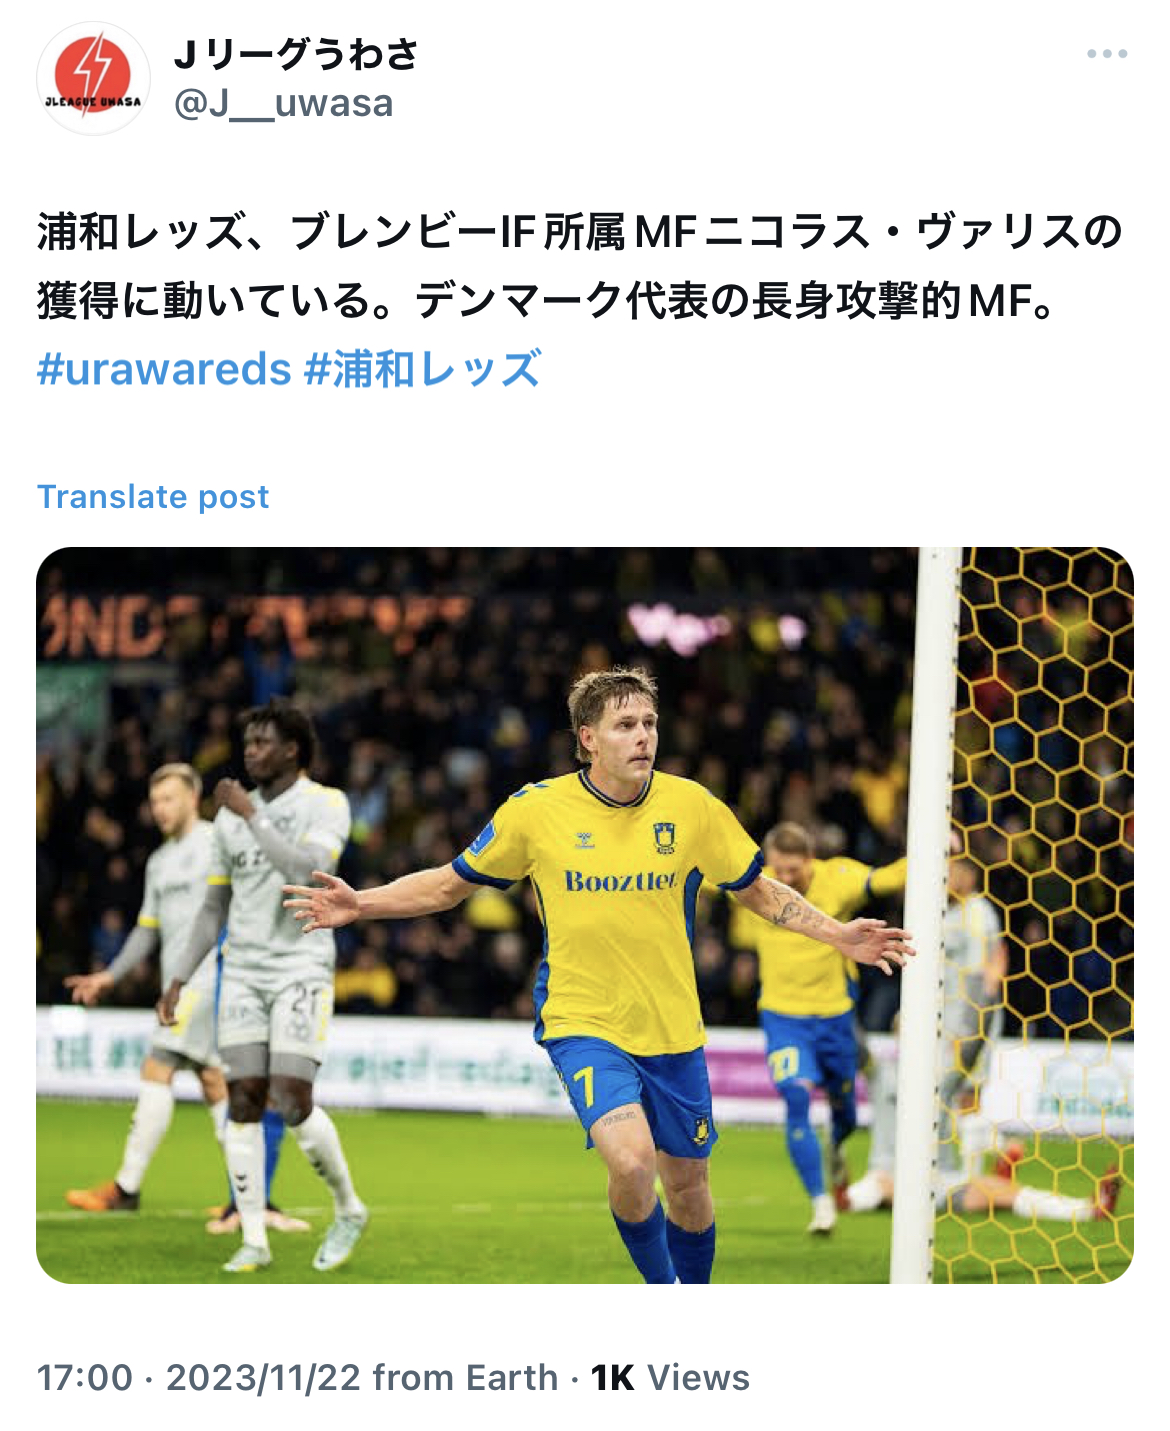The width and height of the screenshot is (1170, 1431).
Task: Open the #浦和レッズ hashtag
Action: [x=423, y=369]
